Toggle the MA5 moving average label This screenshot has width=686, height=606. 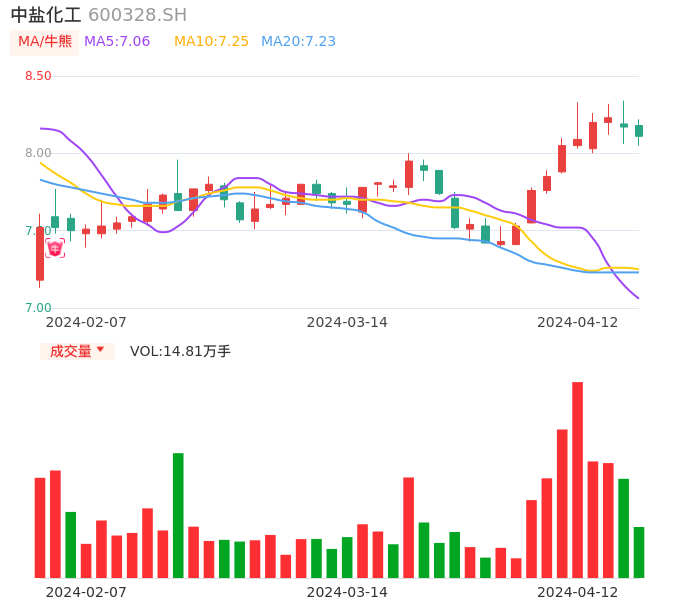coord(117,42)
